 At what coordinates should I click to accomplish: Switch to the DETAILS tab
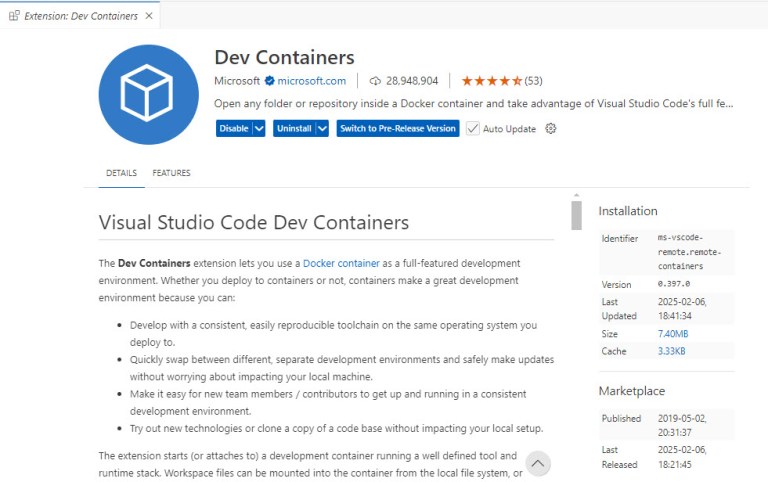[x=121, y=173]
